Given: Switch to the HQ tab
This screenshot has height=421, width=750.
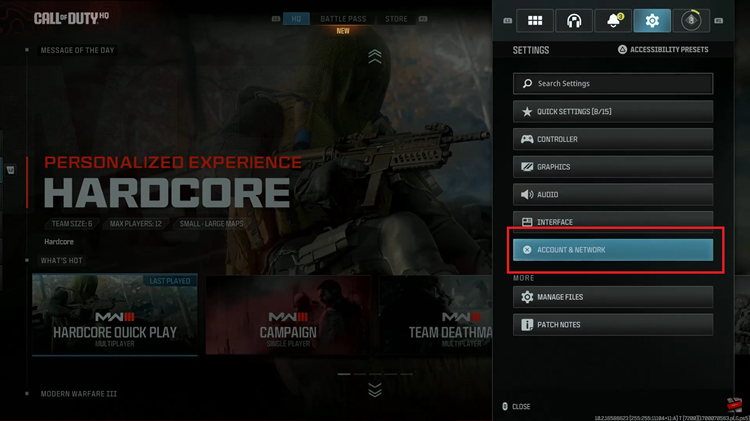Looking at the screenshot, I should coord(296,19).
